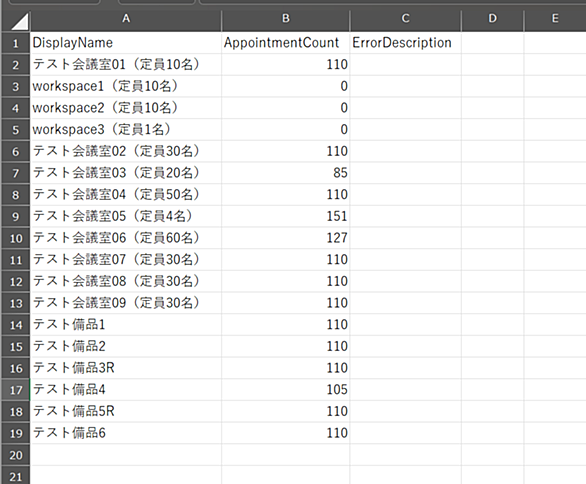The image size is (586, 484).
Task: Select cell テスト備品1
Action: (x=126, y=325)
